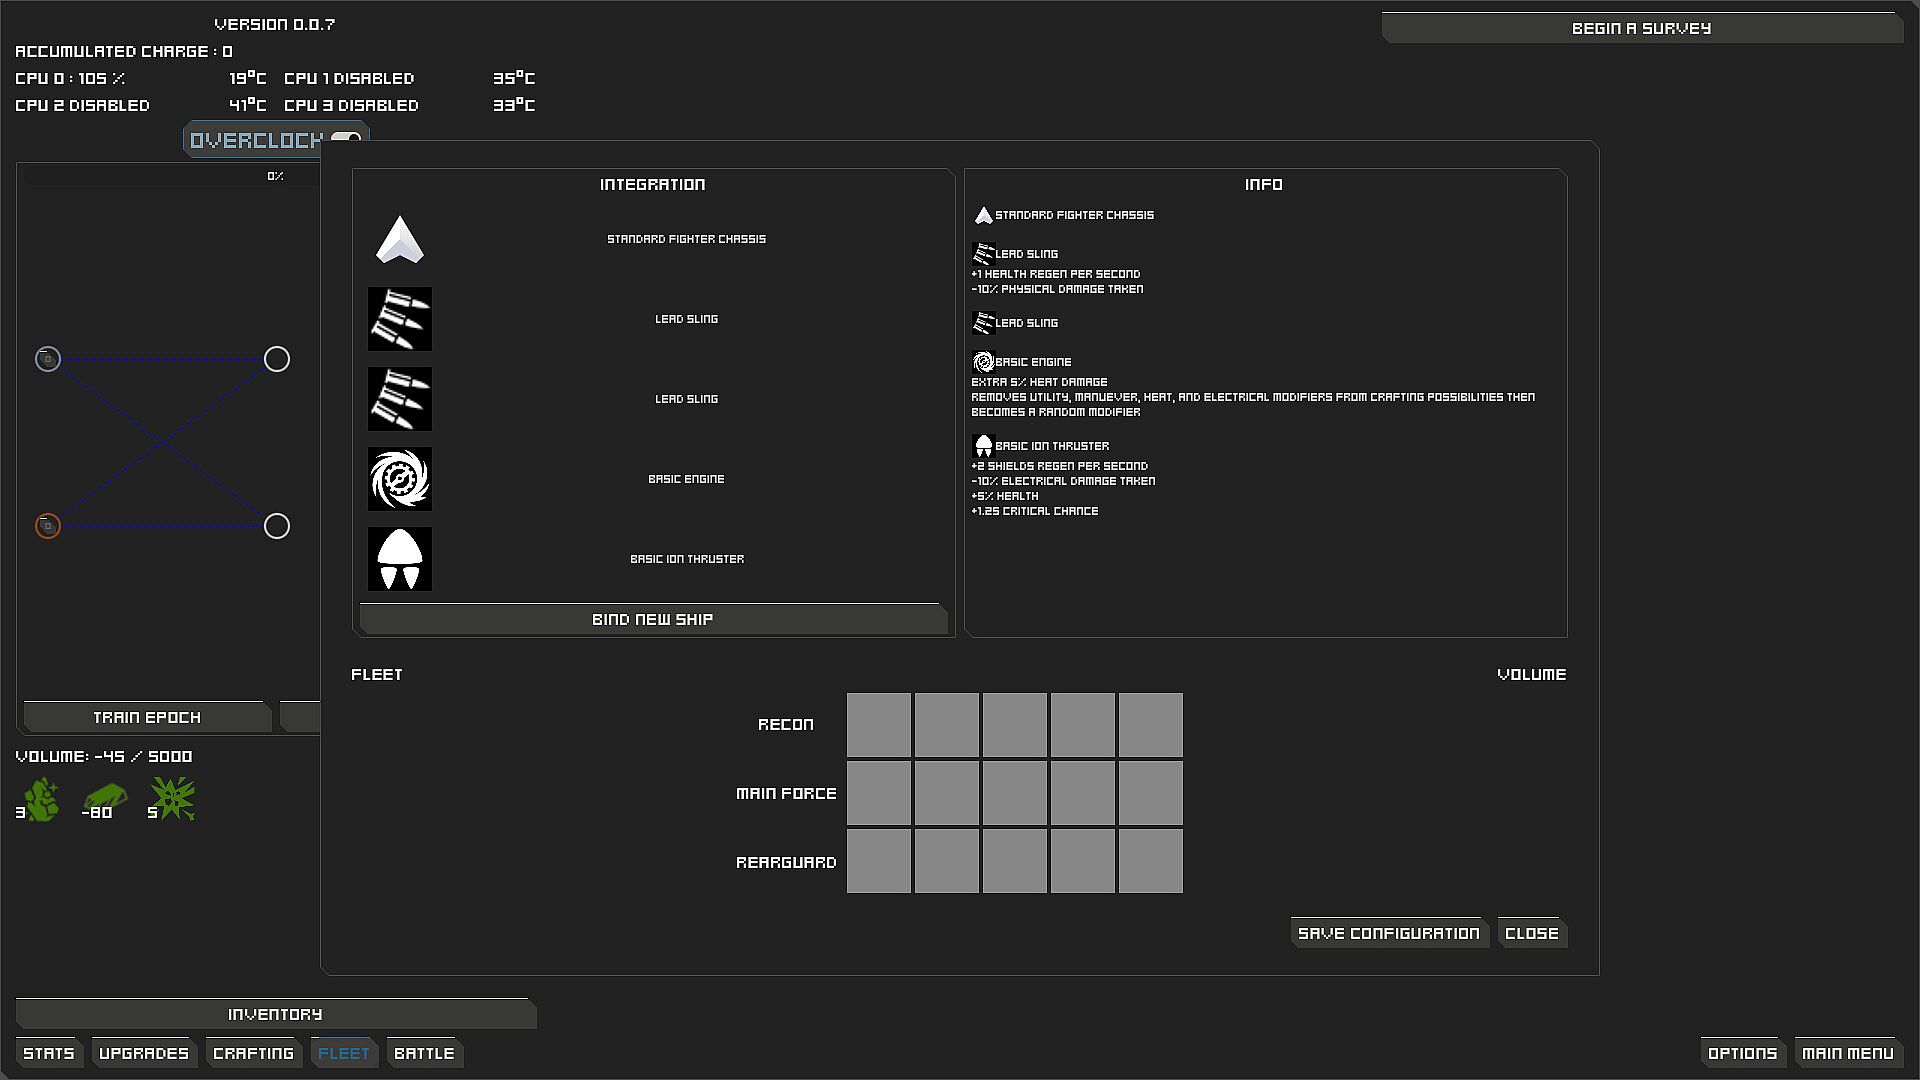
Task: Click the green explosion resource icon
Action: pyautogui.click(x=174, y=799)
